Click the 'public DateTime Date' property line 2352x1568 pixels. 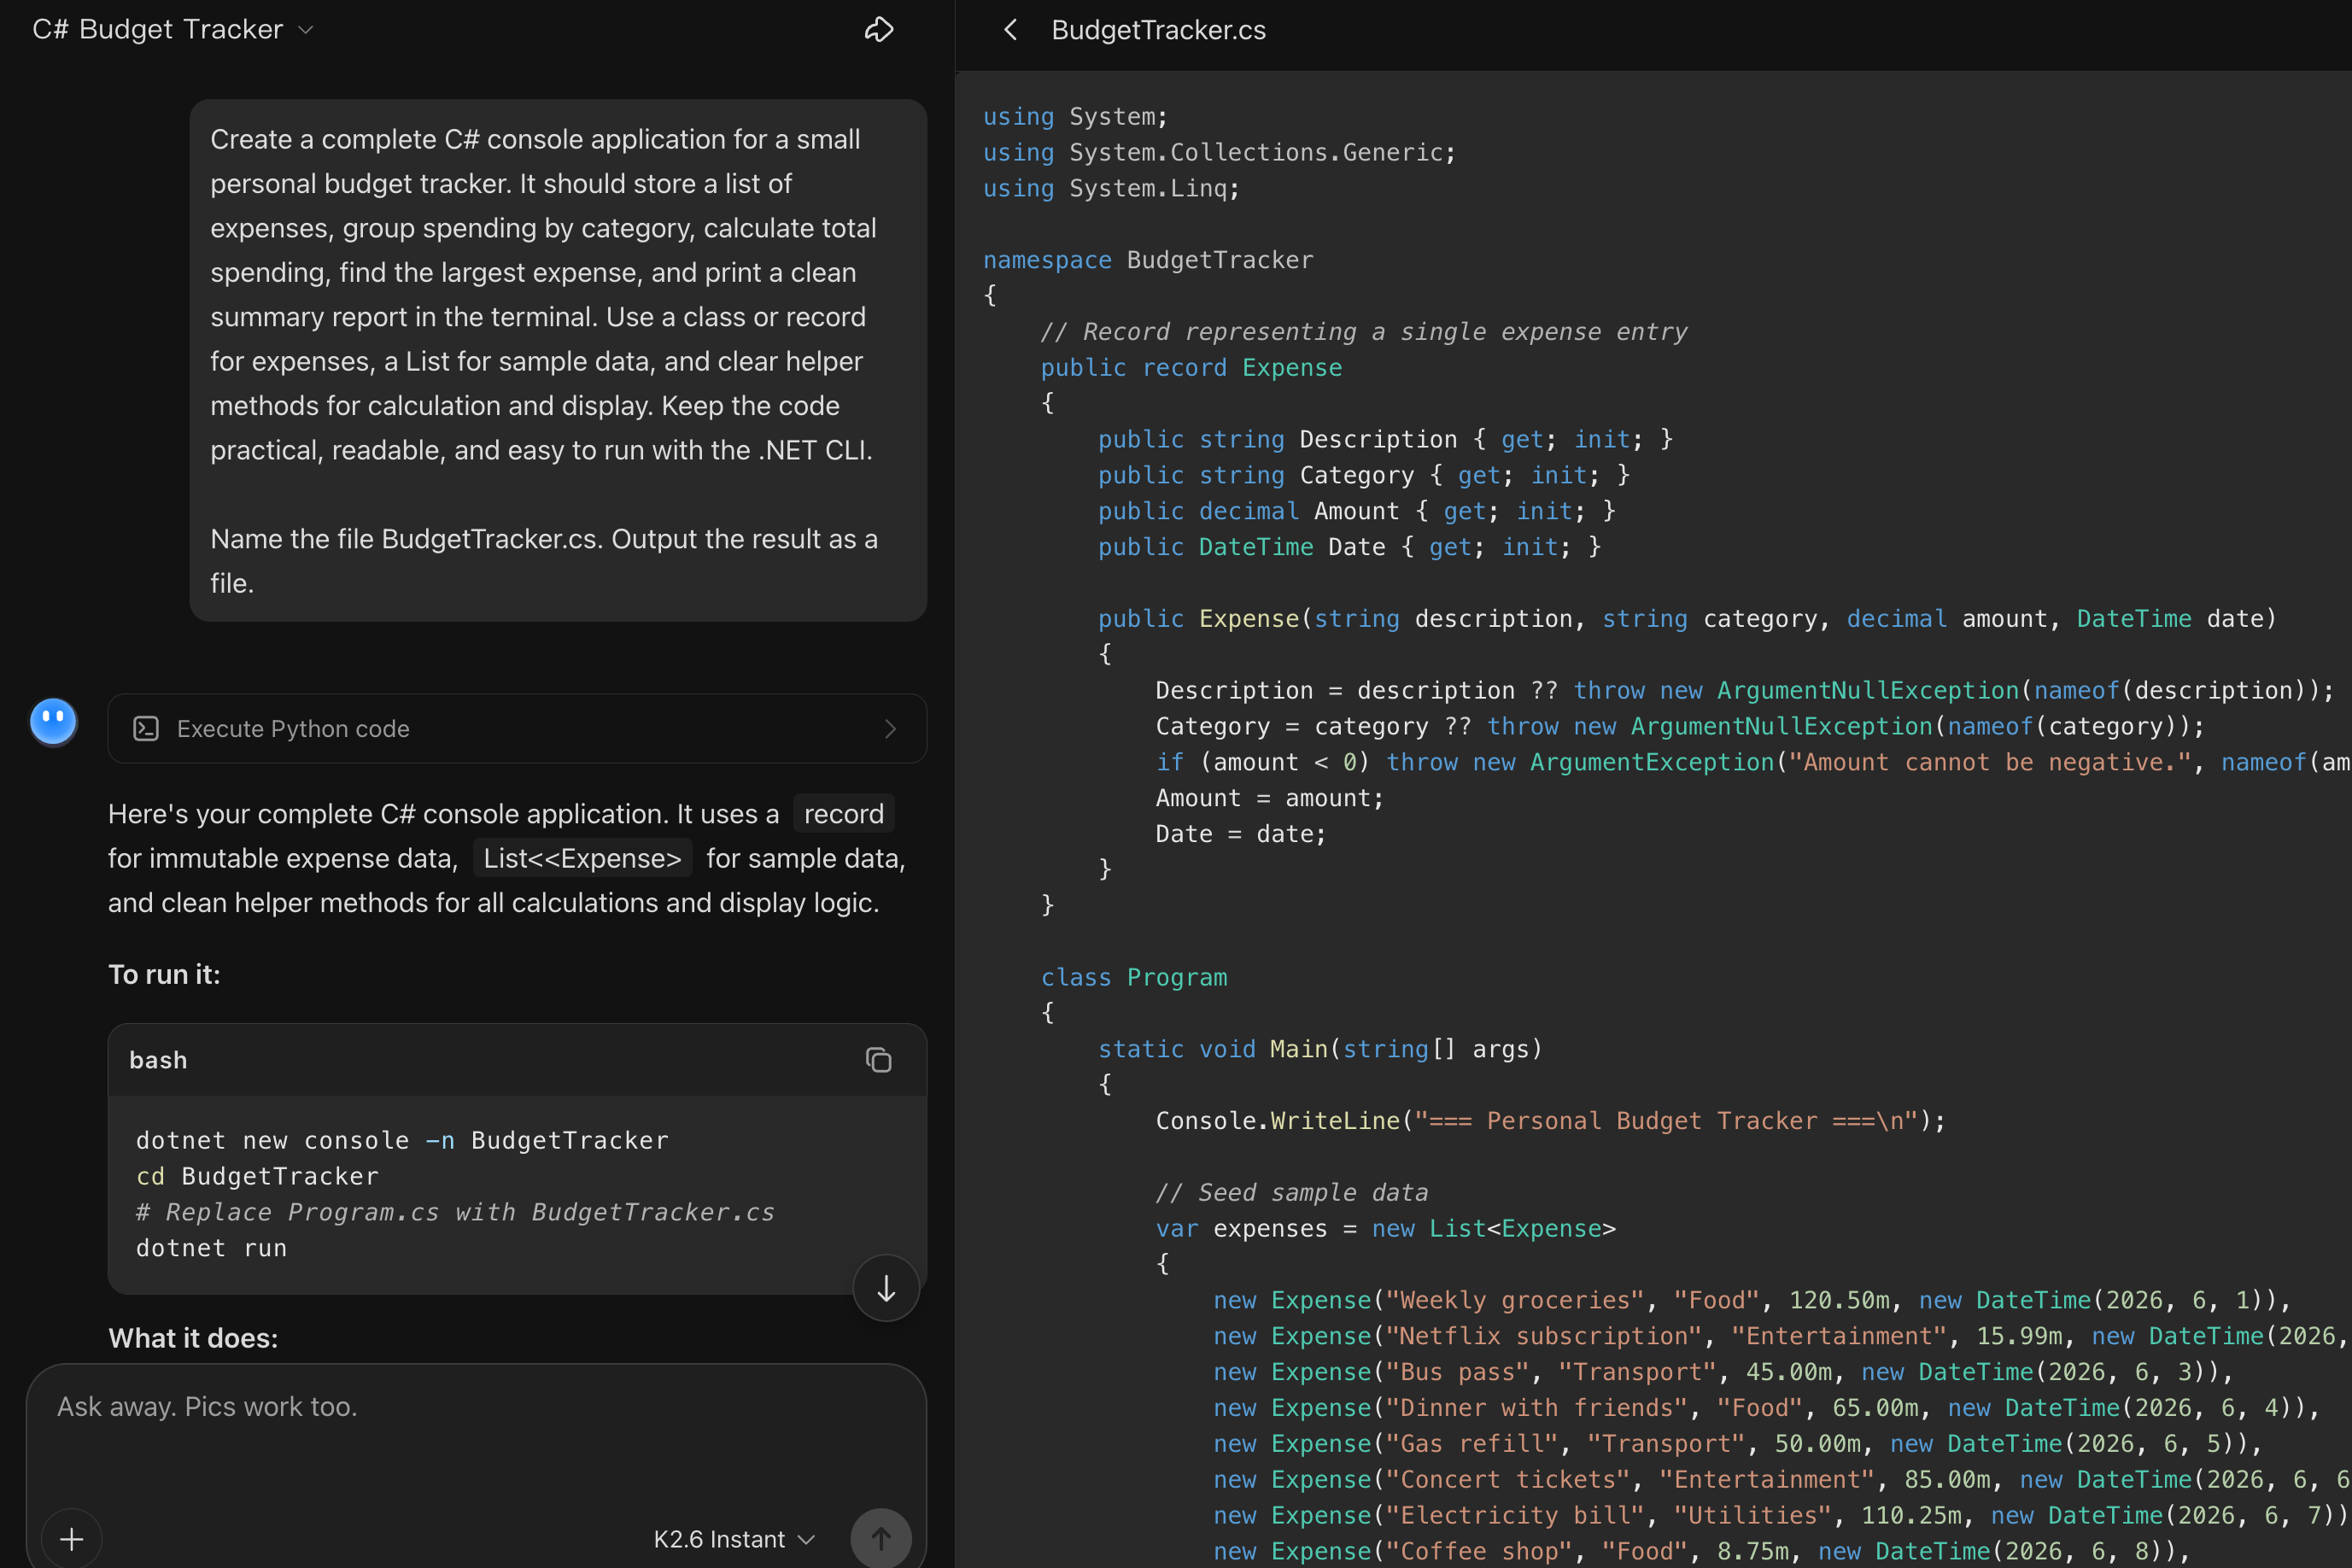coord(1350,547)
